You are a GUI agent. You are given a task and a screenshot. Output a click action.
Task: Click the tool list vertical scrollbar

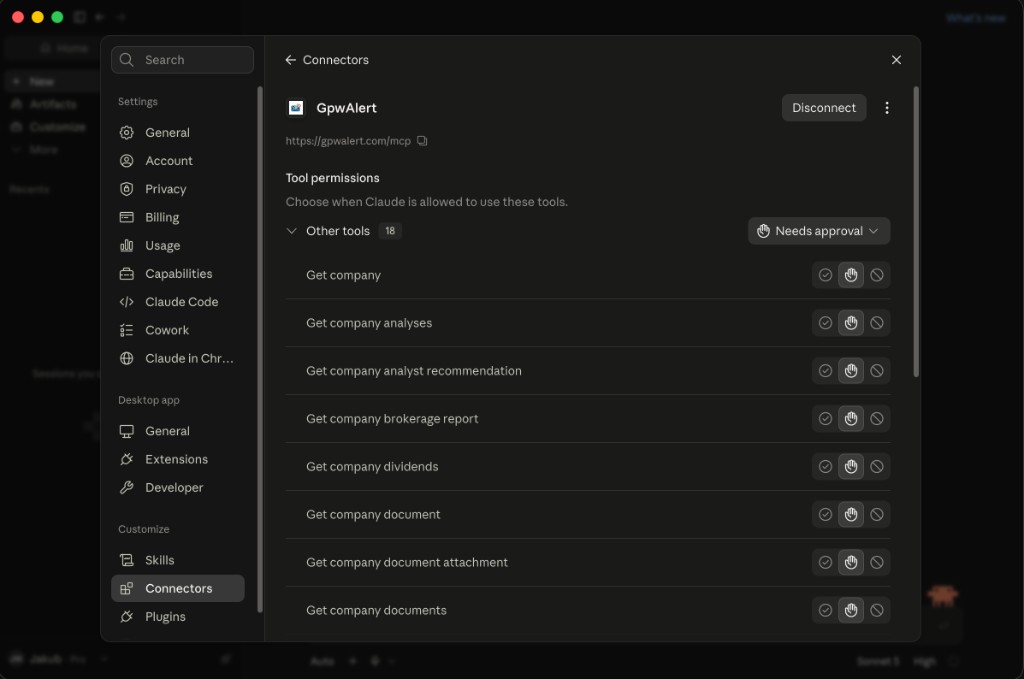916,232
